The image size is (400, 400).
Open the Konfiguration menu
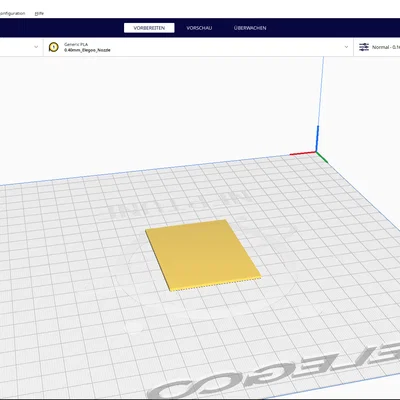[x=12, y=13]
